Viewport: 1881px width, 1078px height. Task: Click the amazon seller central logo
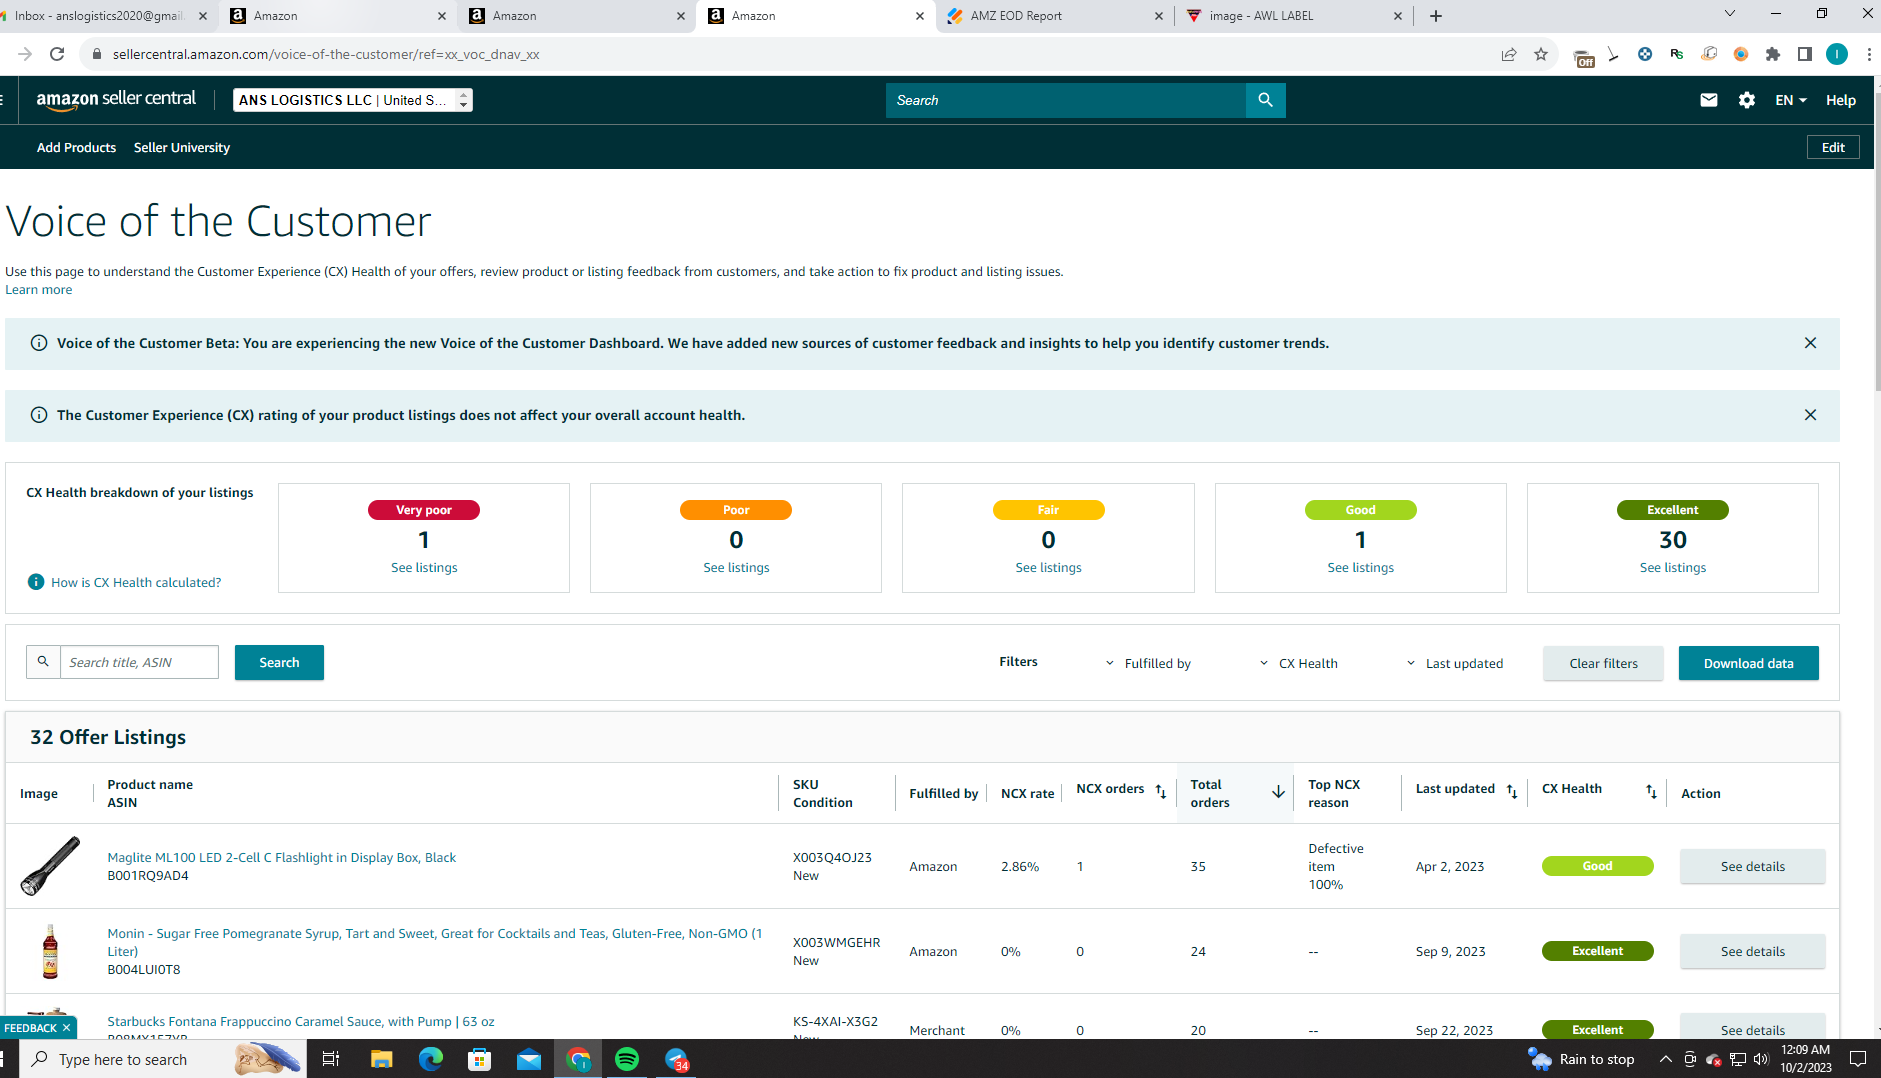click(116, 99)
